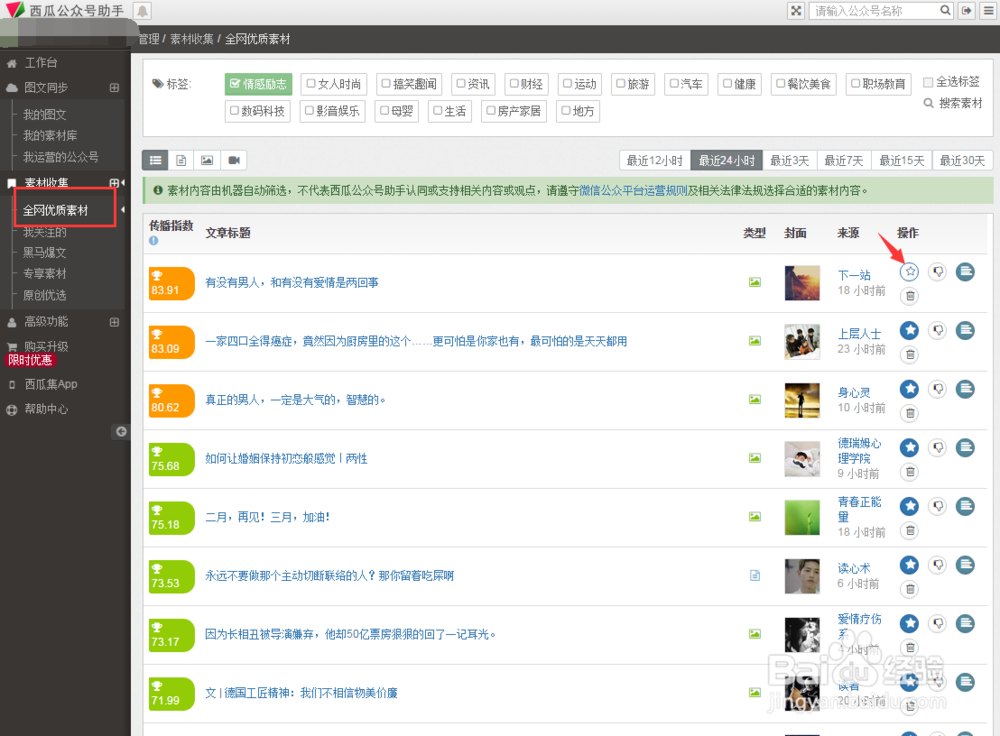Select the 最近30天 time tab

click(x=962, y=160)
